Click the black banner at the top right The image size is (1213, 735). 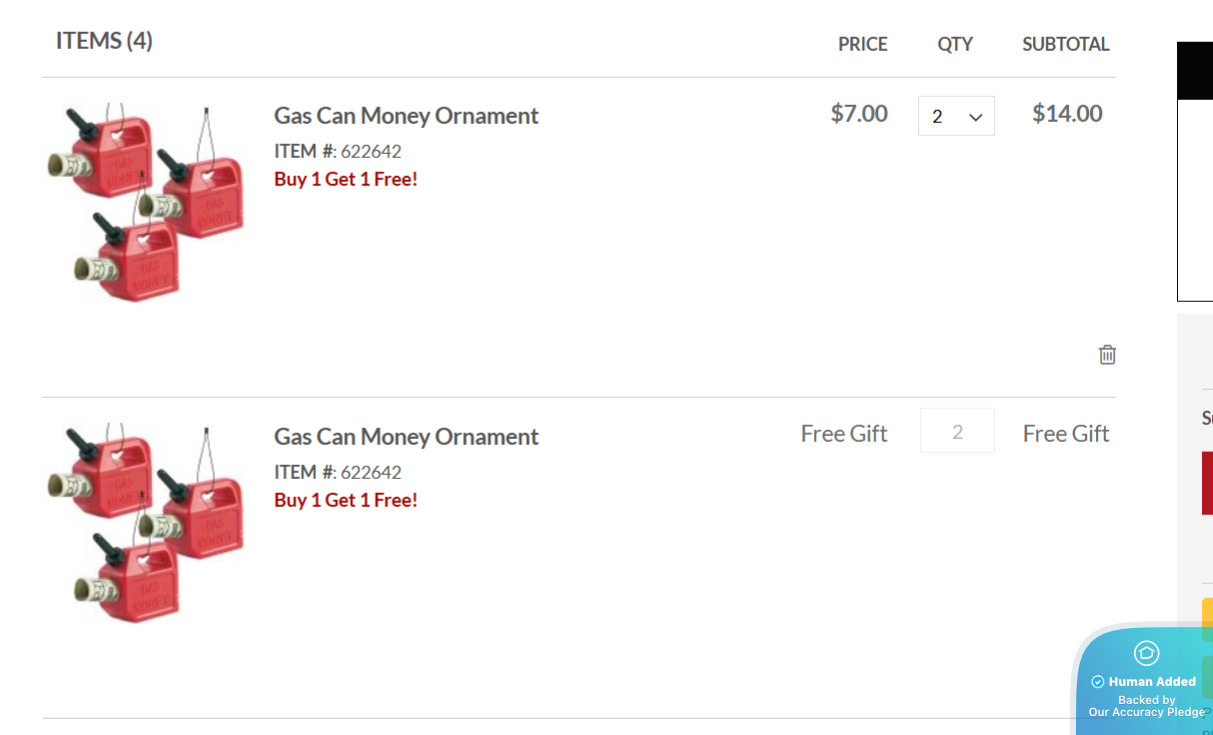click(1195, 71)
